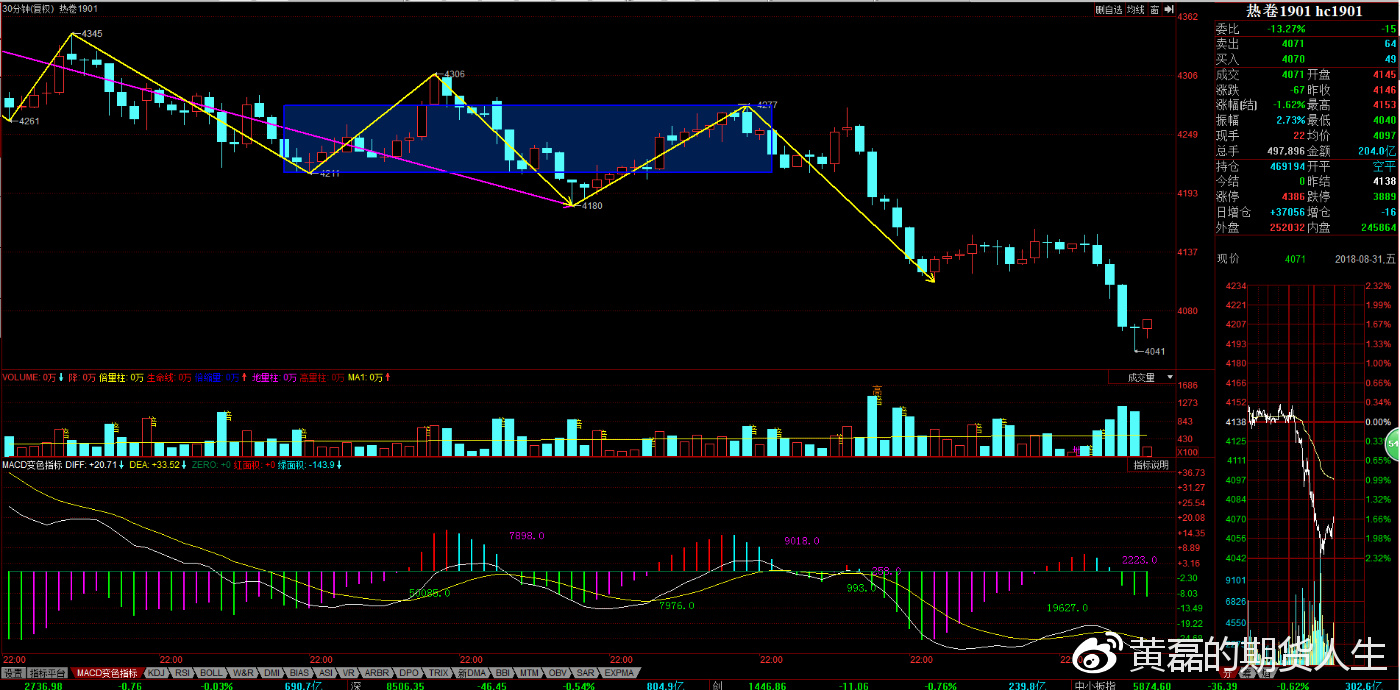Click the 删自选 remove from watchlist button

[x=1107, y=9]
